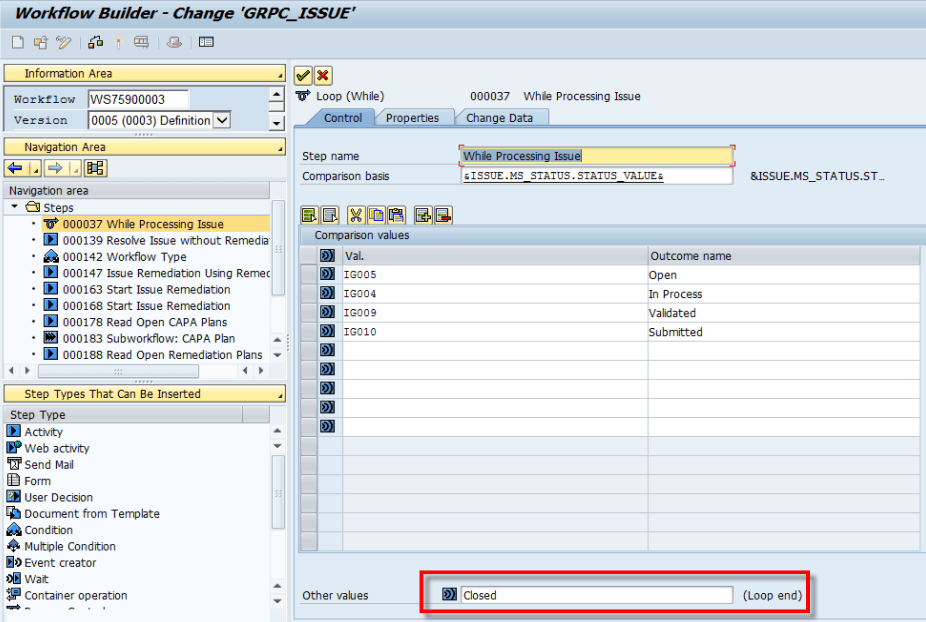Open the Version dropdown list
The width and height of the screenshot is (926, 622).
point(222,121)
